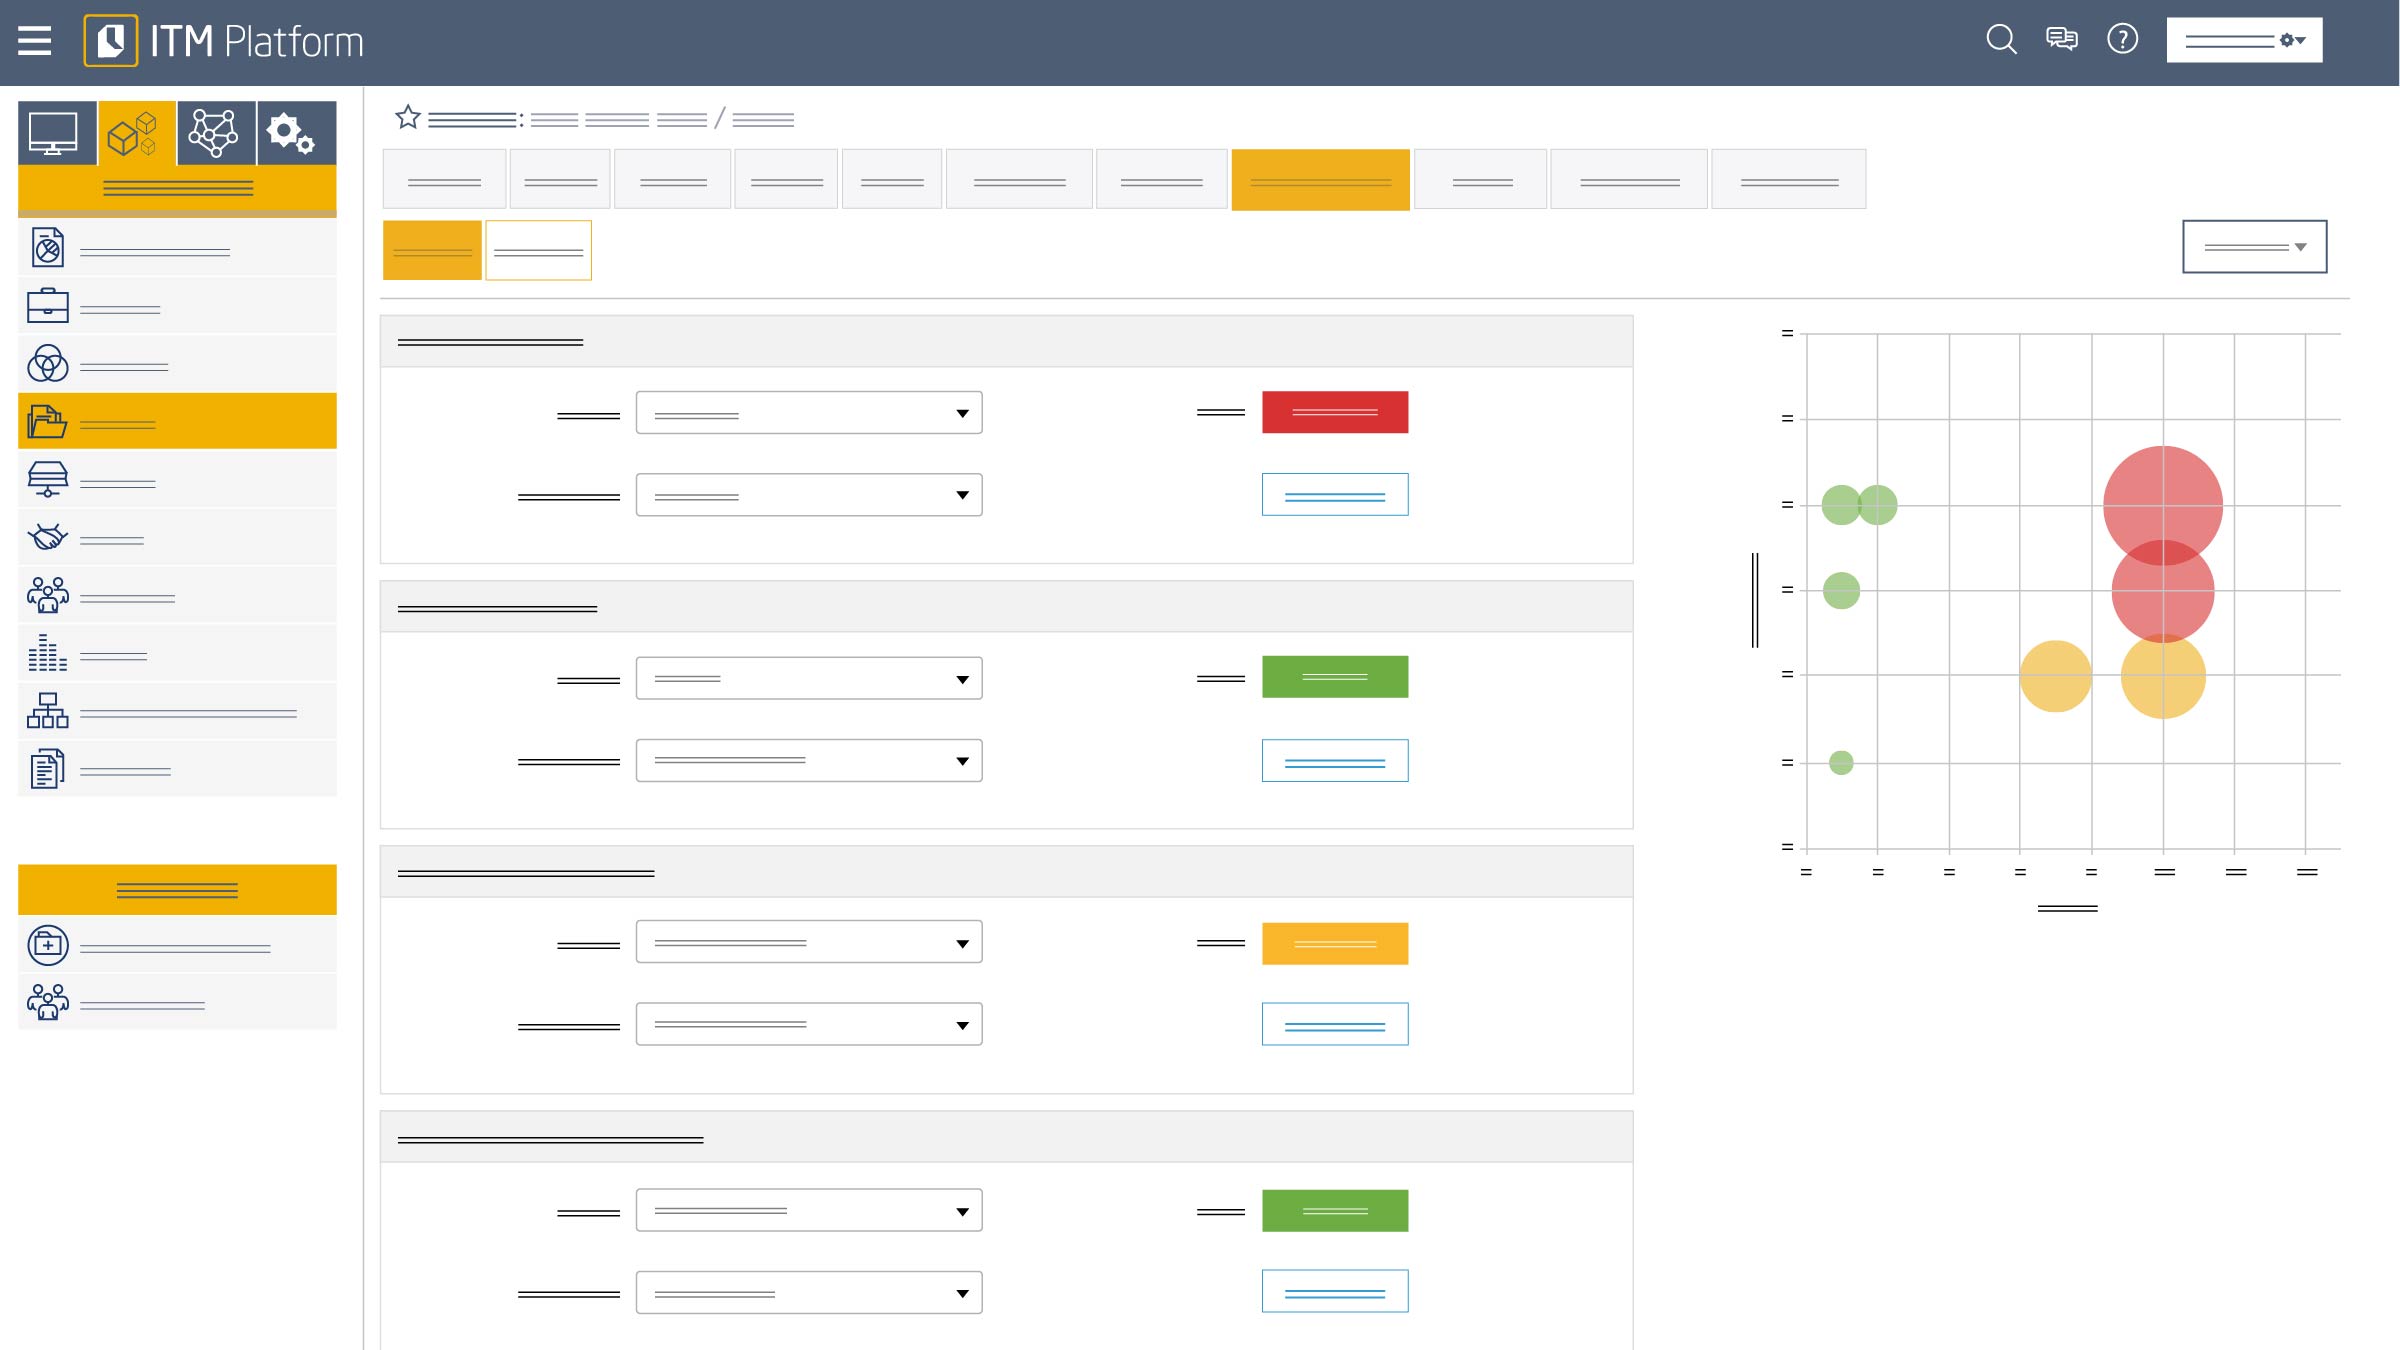2400x1350 pixels.
Task: Select the last top tab on right
Action: tap(1788, 180)
